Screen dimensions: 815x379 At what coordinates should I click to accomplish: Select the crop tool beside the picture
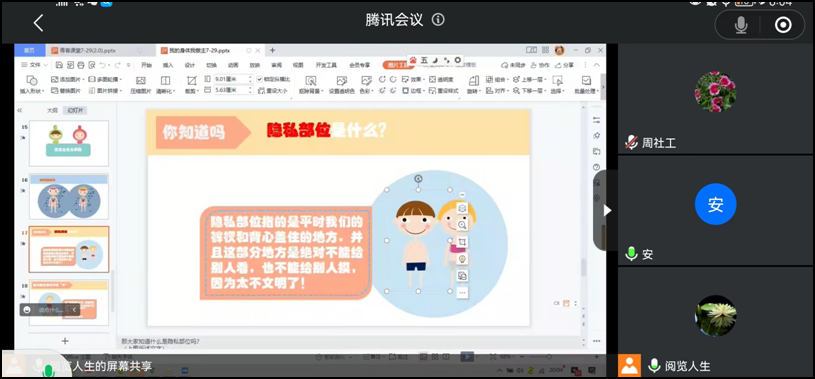pyautogui.click(x=462, y=242)
